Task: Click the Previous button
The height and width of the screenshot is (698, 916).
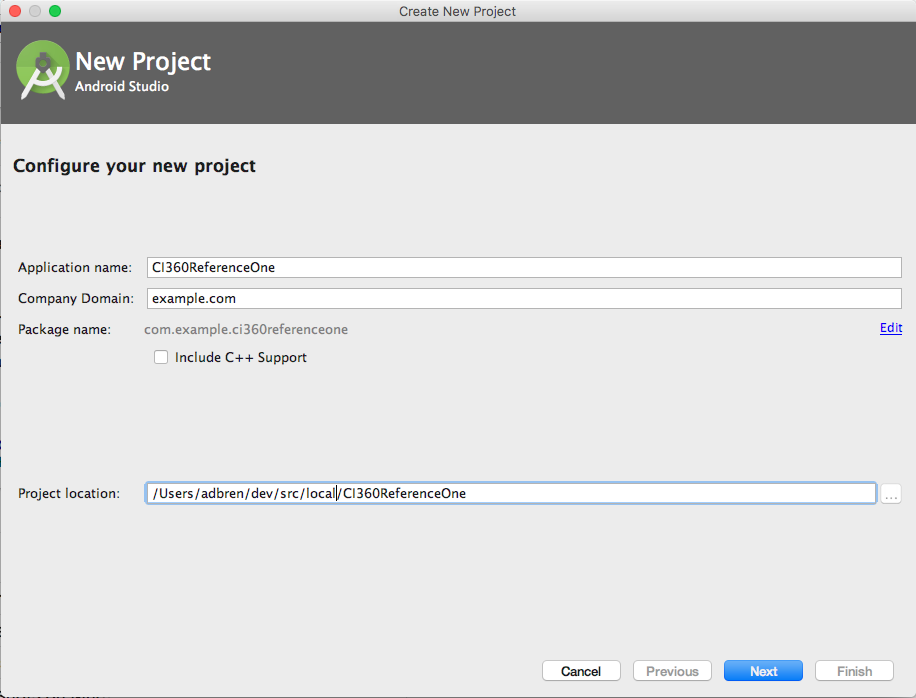Action: click(672, 670)
